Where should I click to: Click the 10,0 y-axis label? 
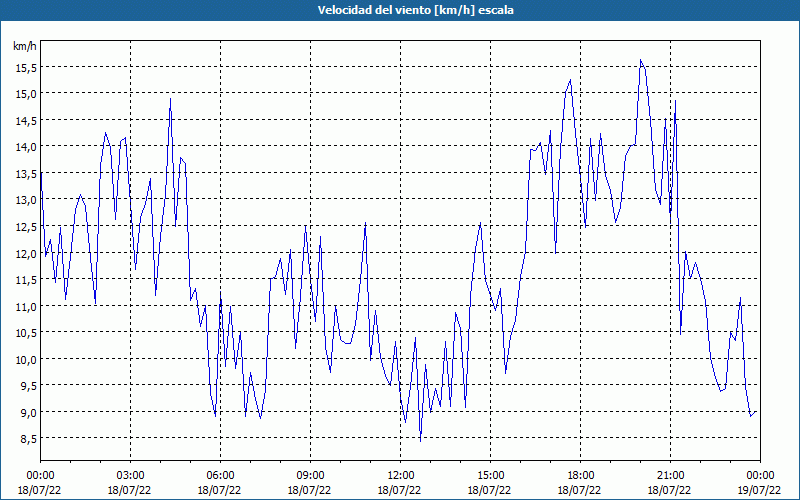(25, 359)
